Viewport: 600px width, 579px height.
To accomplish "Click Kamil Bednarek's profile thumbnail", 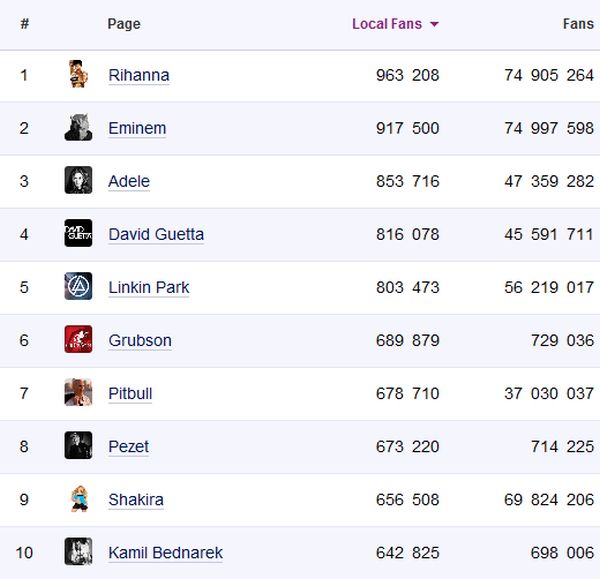I will coord(78,552).
